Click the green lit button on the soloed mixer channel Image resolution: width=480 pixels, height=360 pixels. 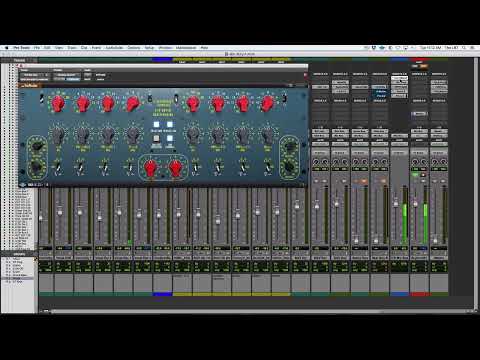pos(415,175)
